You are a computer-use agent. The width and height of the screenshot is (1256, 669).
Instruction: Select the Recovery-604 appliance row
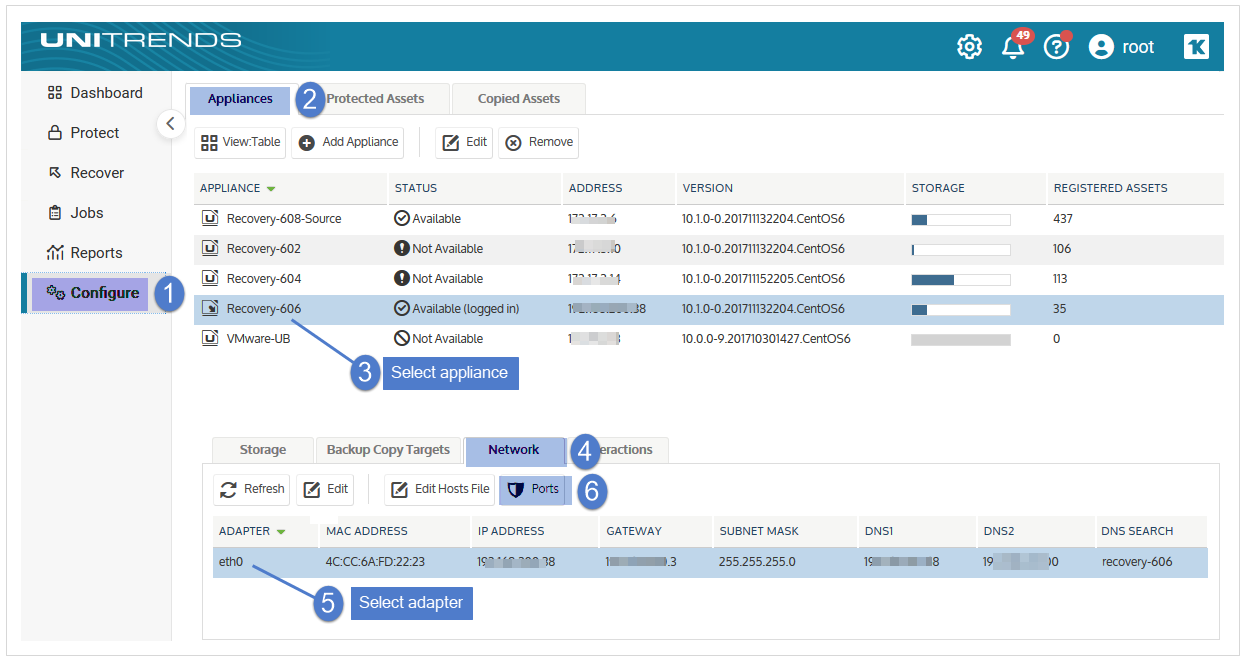click(709, 279)
